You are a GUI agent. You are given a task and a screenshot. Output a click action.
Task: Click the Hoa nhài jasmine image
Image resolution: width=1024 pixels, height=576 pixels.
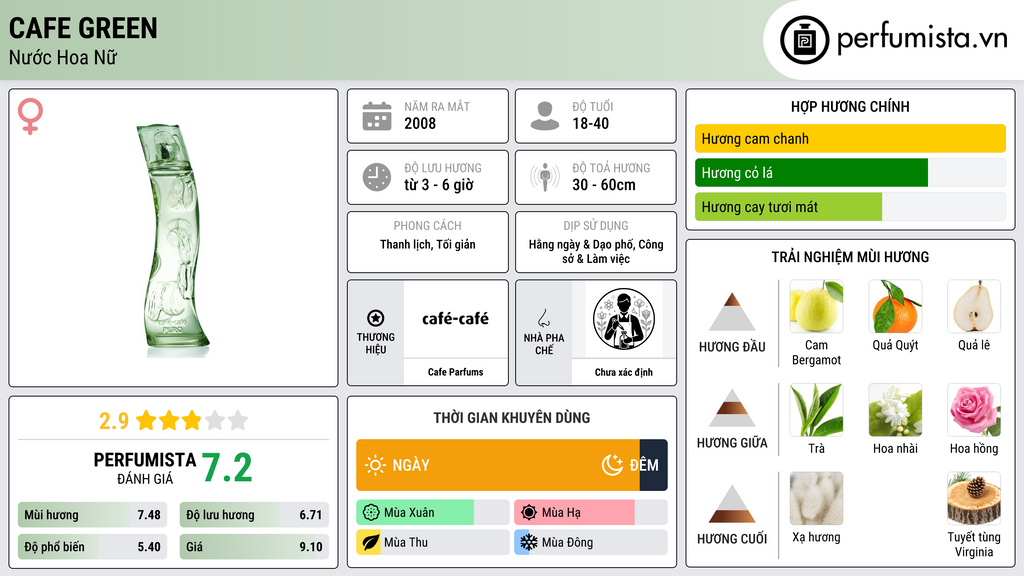click(x=895, y=409)
